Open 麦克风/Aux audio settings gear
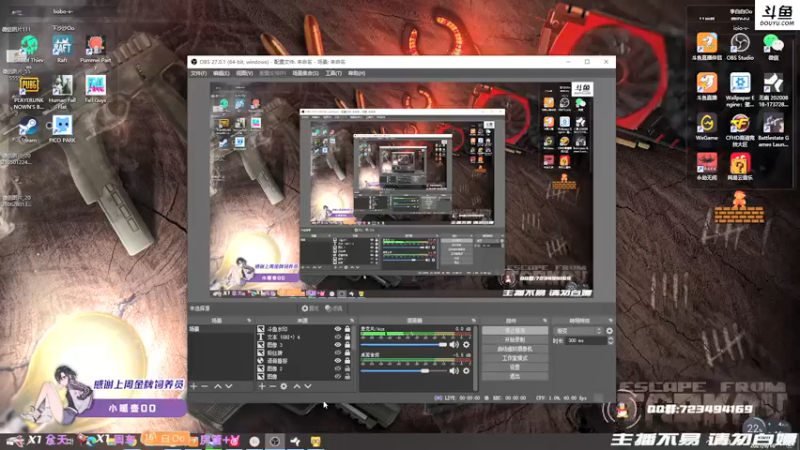Viewport: 800px width, 450px height. tap(466, 344)
